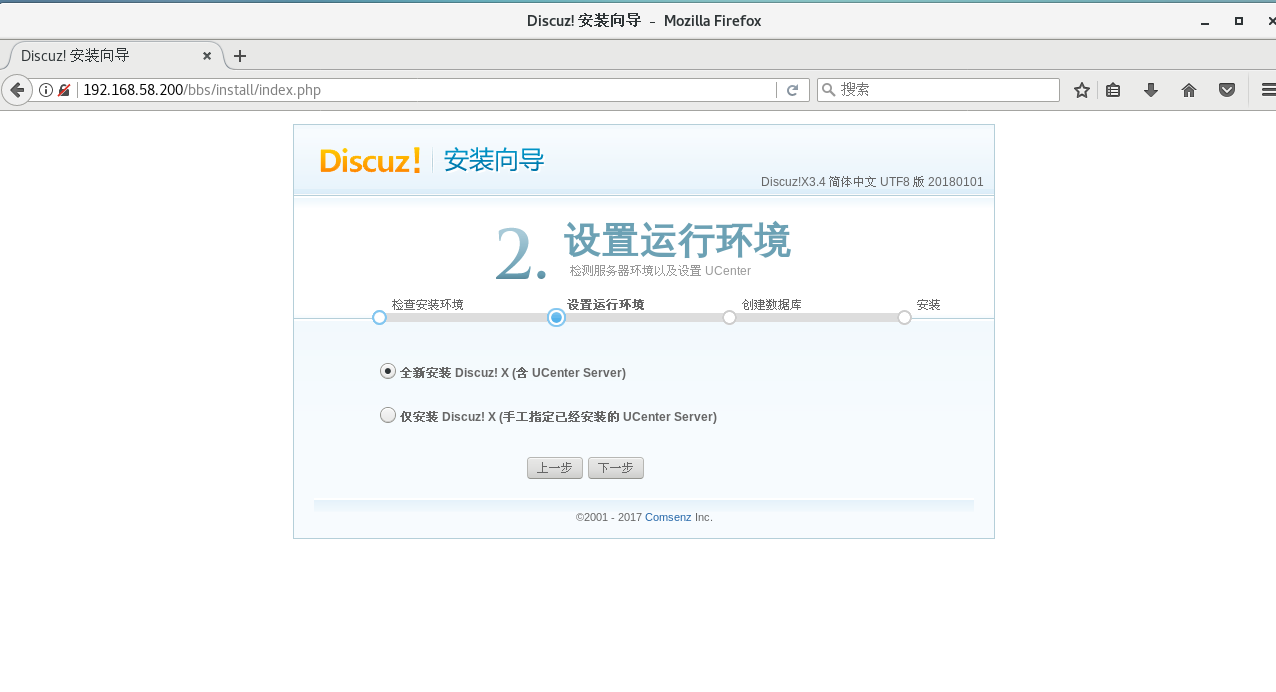Screen dimensions: 1276x692
Task: Click the 创建数据库 step marker
Action: click(729, 318)
